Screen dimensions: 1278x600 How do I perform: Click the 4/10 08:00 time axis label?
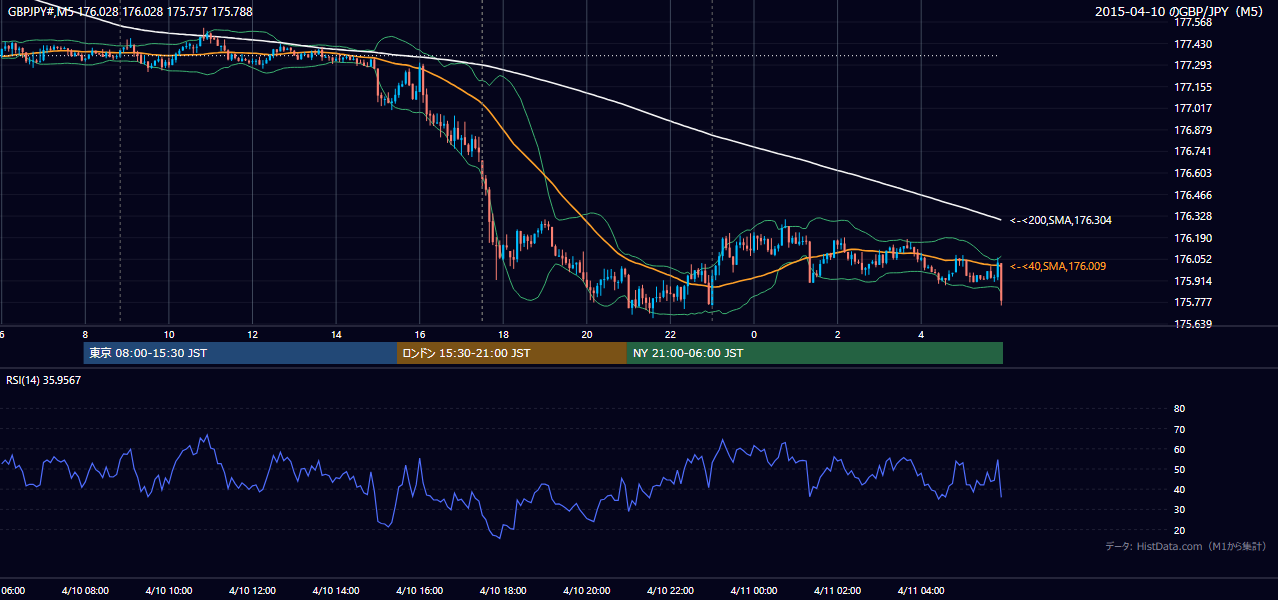point(85,591)
